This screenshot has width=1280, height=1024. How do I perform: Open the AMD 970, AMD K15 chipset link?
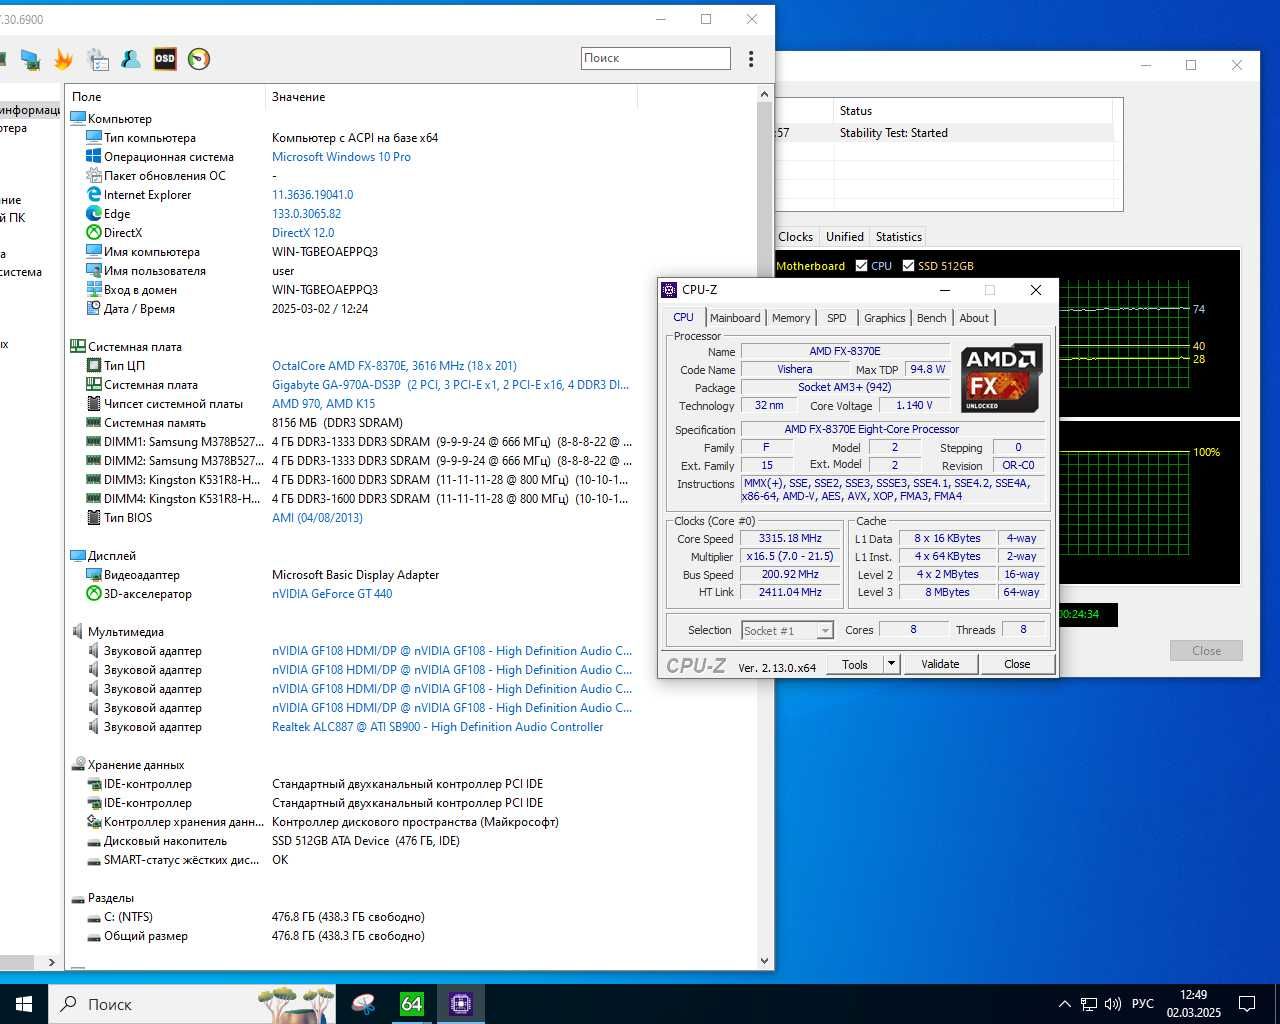tap(324, 404)
